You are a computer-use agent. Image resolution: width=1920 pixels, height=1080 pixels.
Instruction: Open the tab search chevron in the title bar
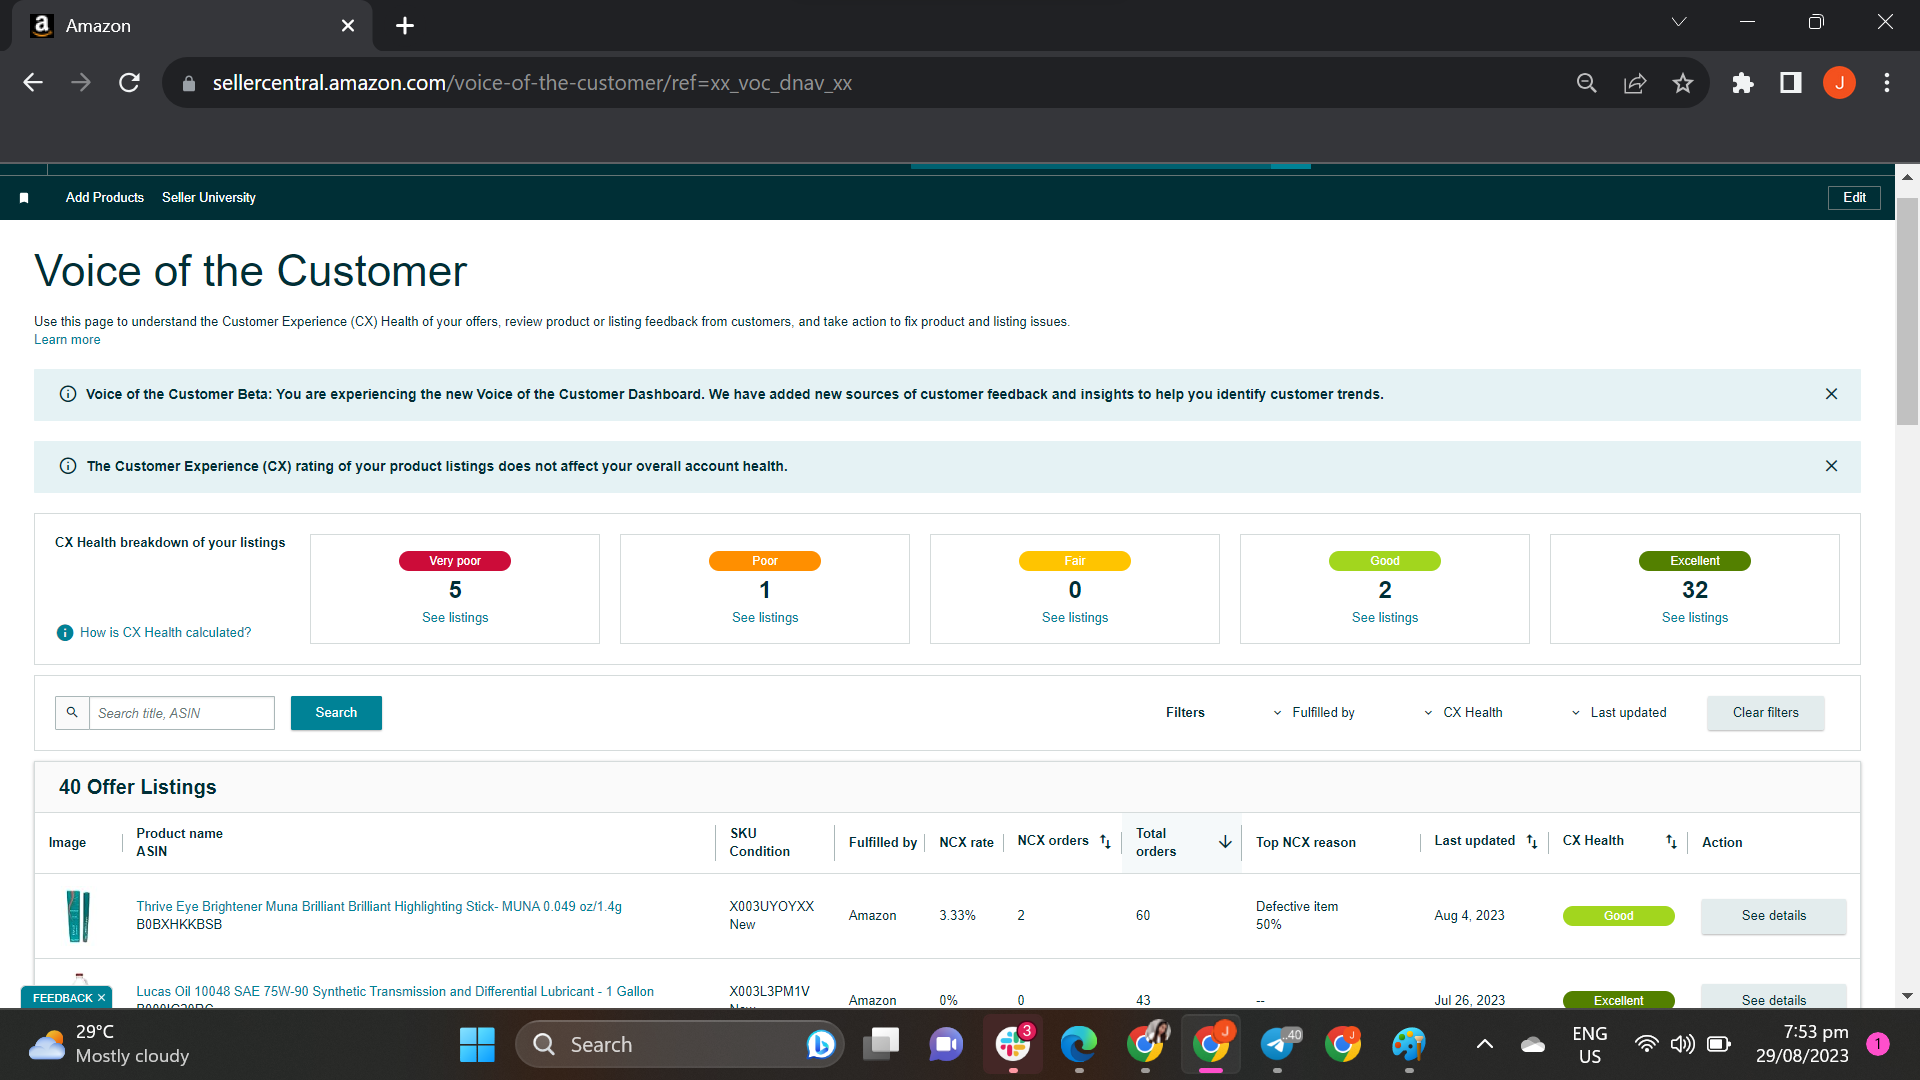point(1679,22)
